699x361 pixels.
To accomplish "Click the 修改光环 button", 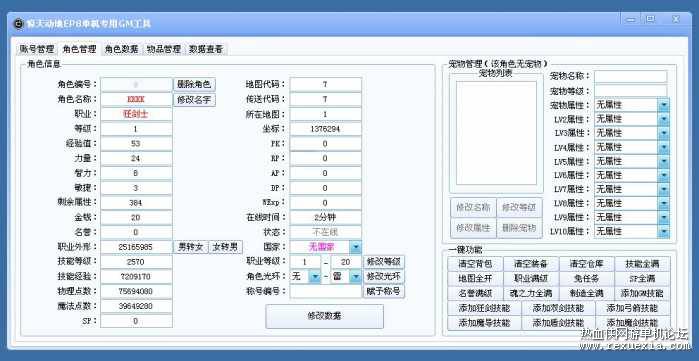I will pyautogui.click(x=384, y=276).
